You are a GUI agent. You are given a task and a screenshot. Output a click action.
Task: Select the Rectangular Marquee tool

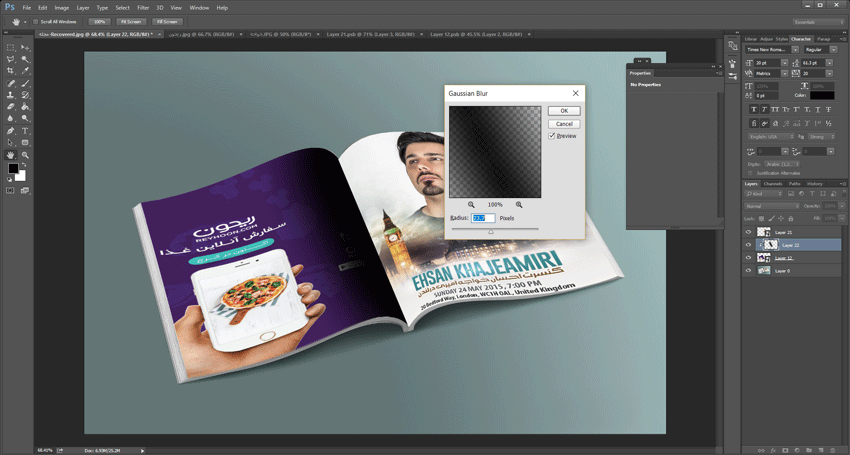pyautogui.click(x=10, y=48)
